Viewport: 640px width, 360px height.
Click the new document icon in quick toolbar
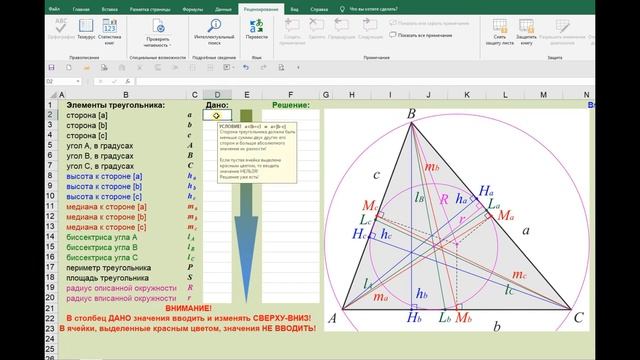69,67
